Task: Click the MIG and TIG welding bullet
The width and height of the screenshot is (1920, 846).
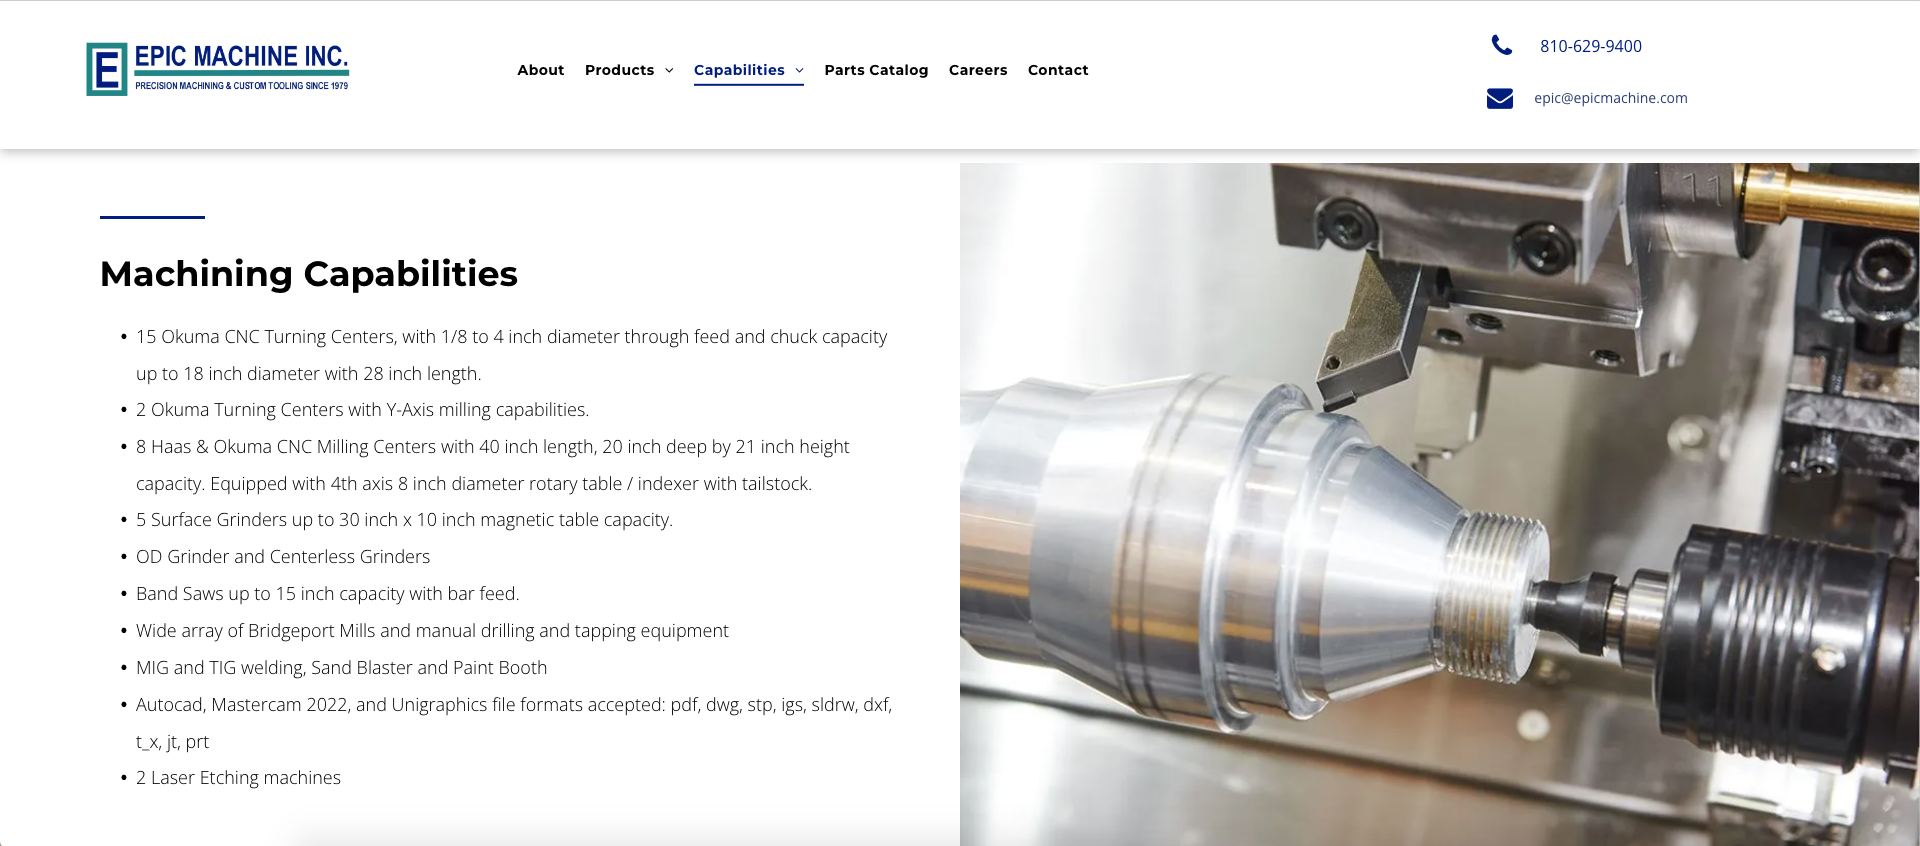Action: pos(341,668)
